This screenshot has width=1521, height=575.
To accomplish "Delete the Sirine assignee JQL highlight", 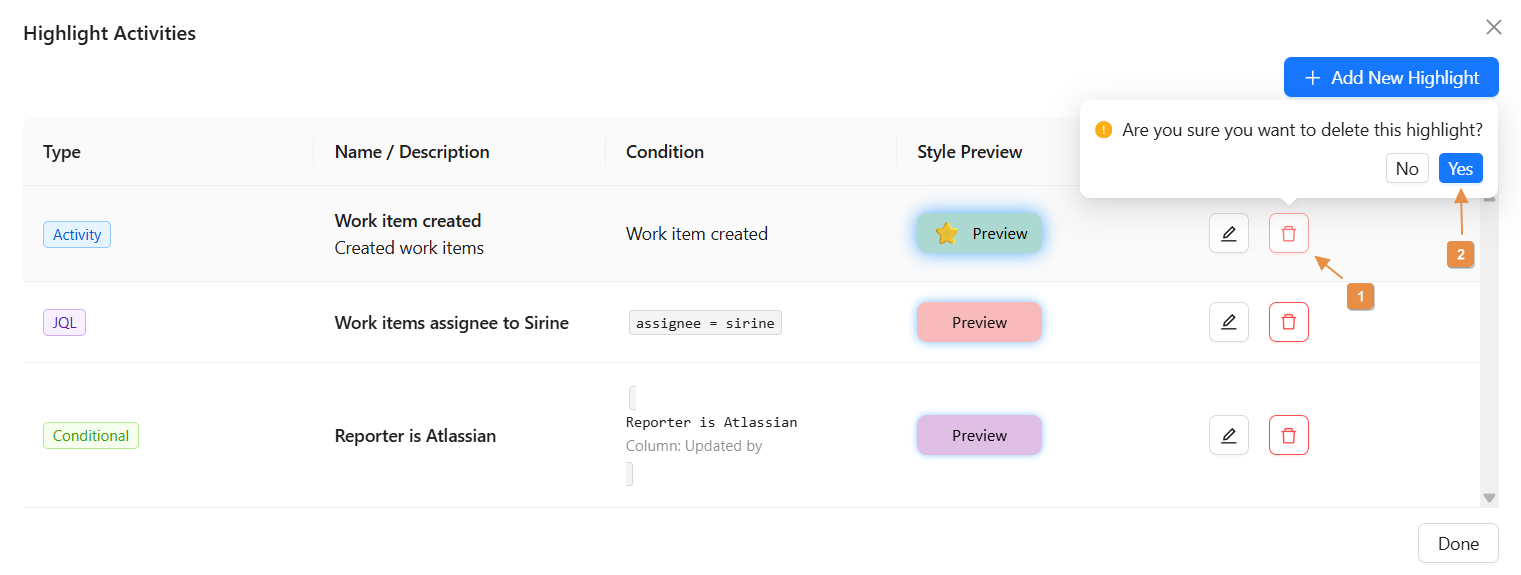I will pos(1288,322).
